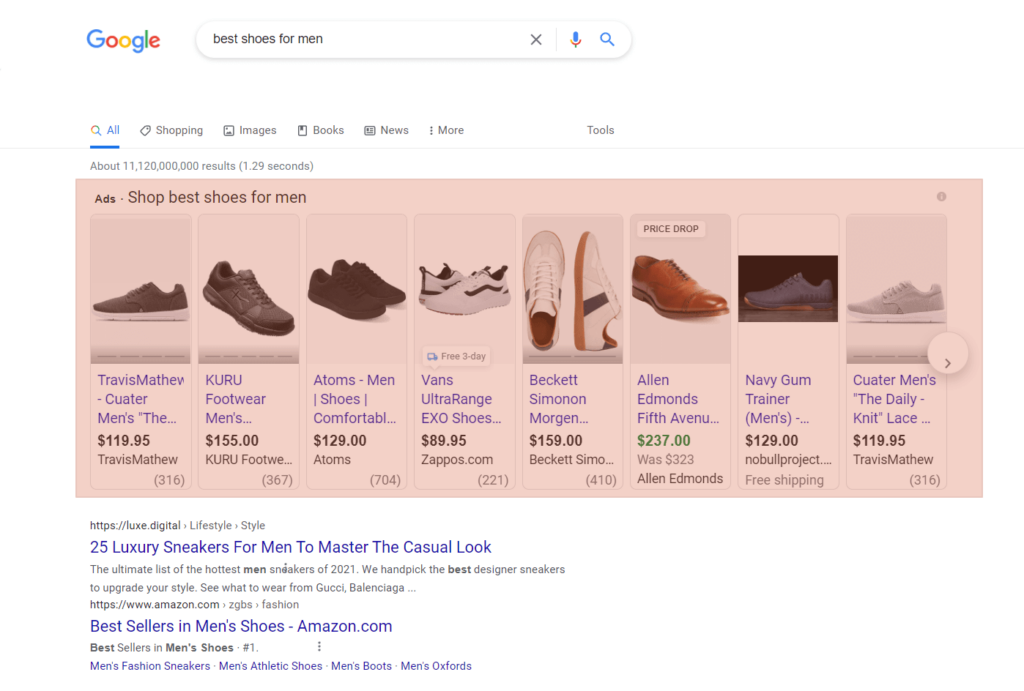The image size is (1024, 691).
Task: Open the Men's Fashion Sneakers sublink
Action: [150, 666]
